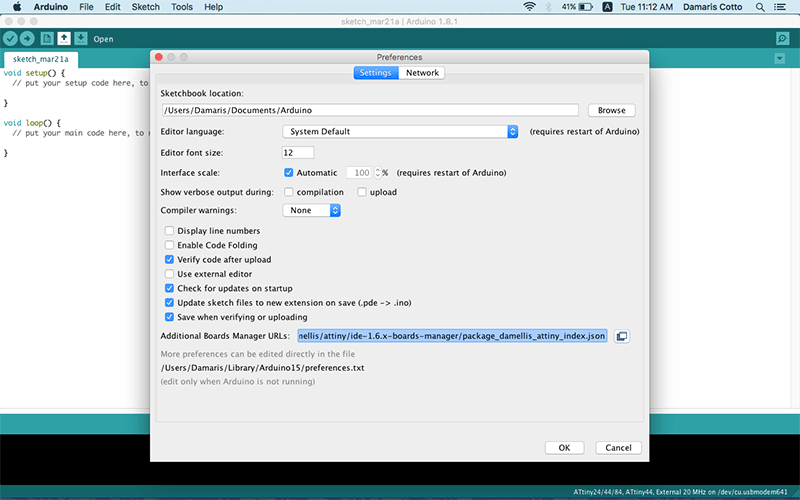
Task: Enable verbose output during upload
Action: click(362, 192)
